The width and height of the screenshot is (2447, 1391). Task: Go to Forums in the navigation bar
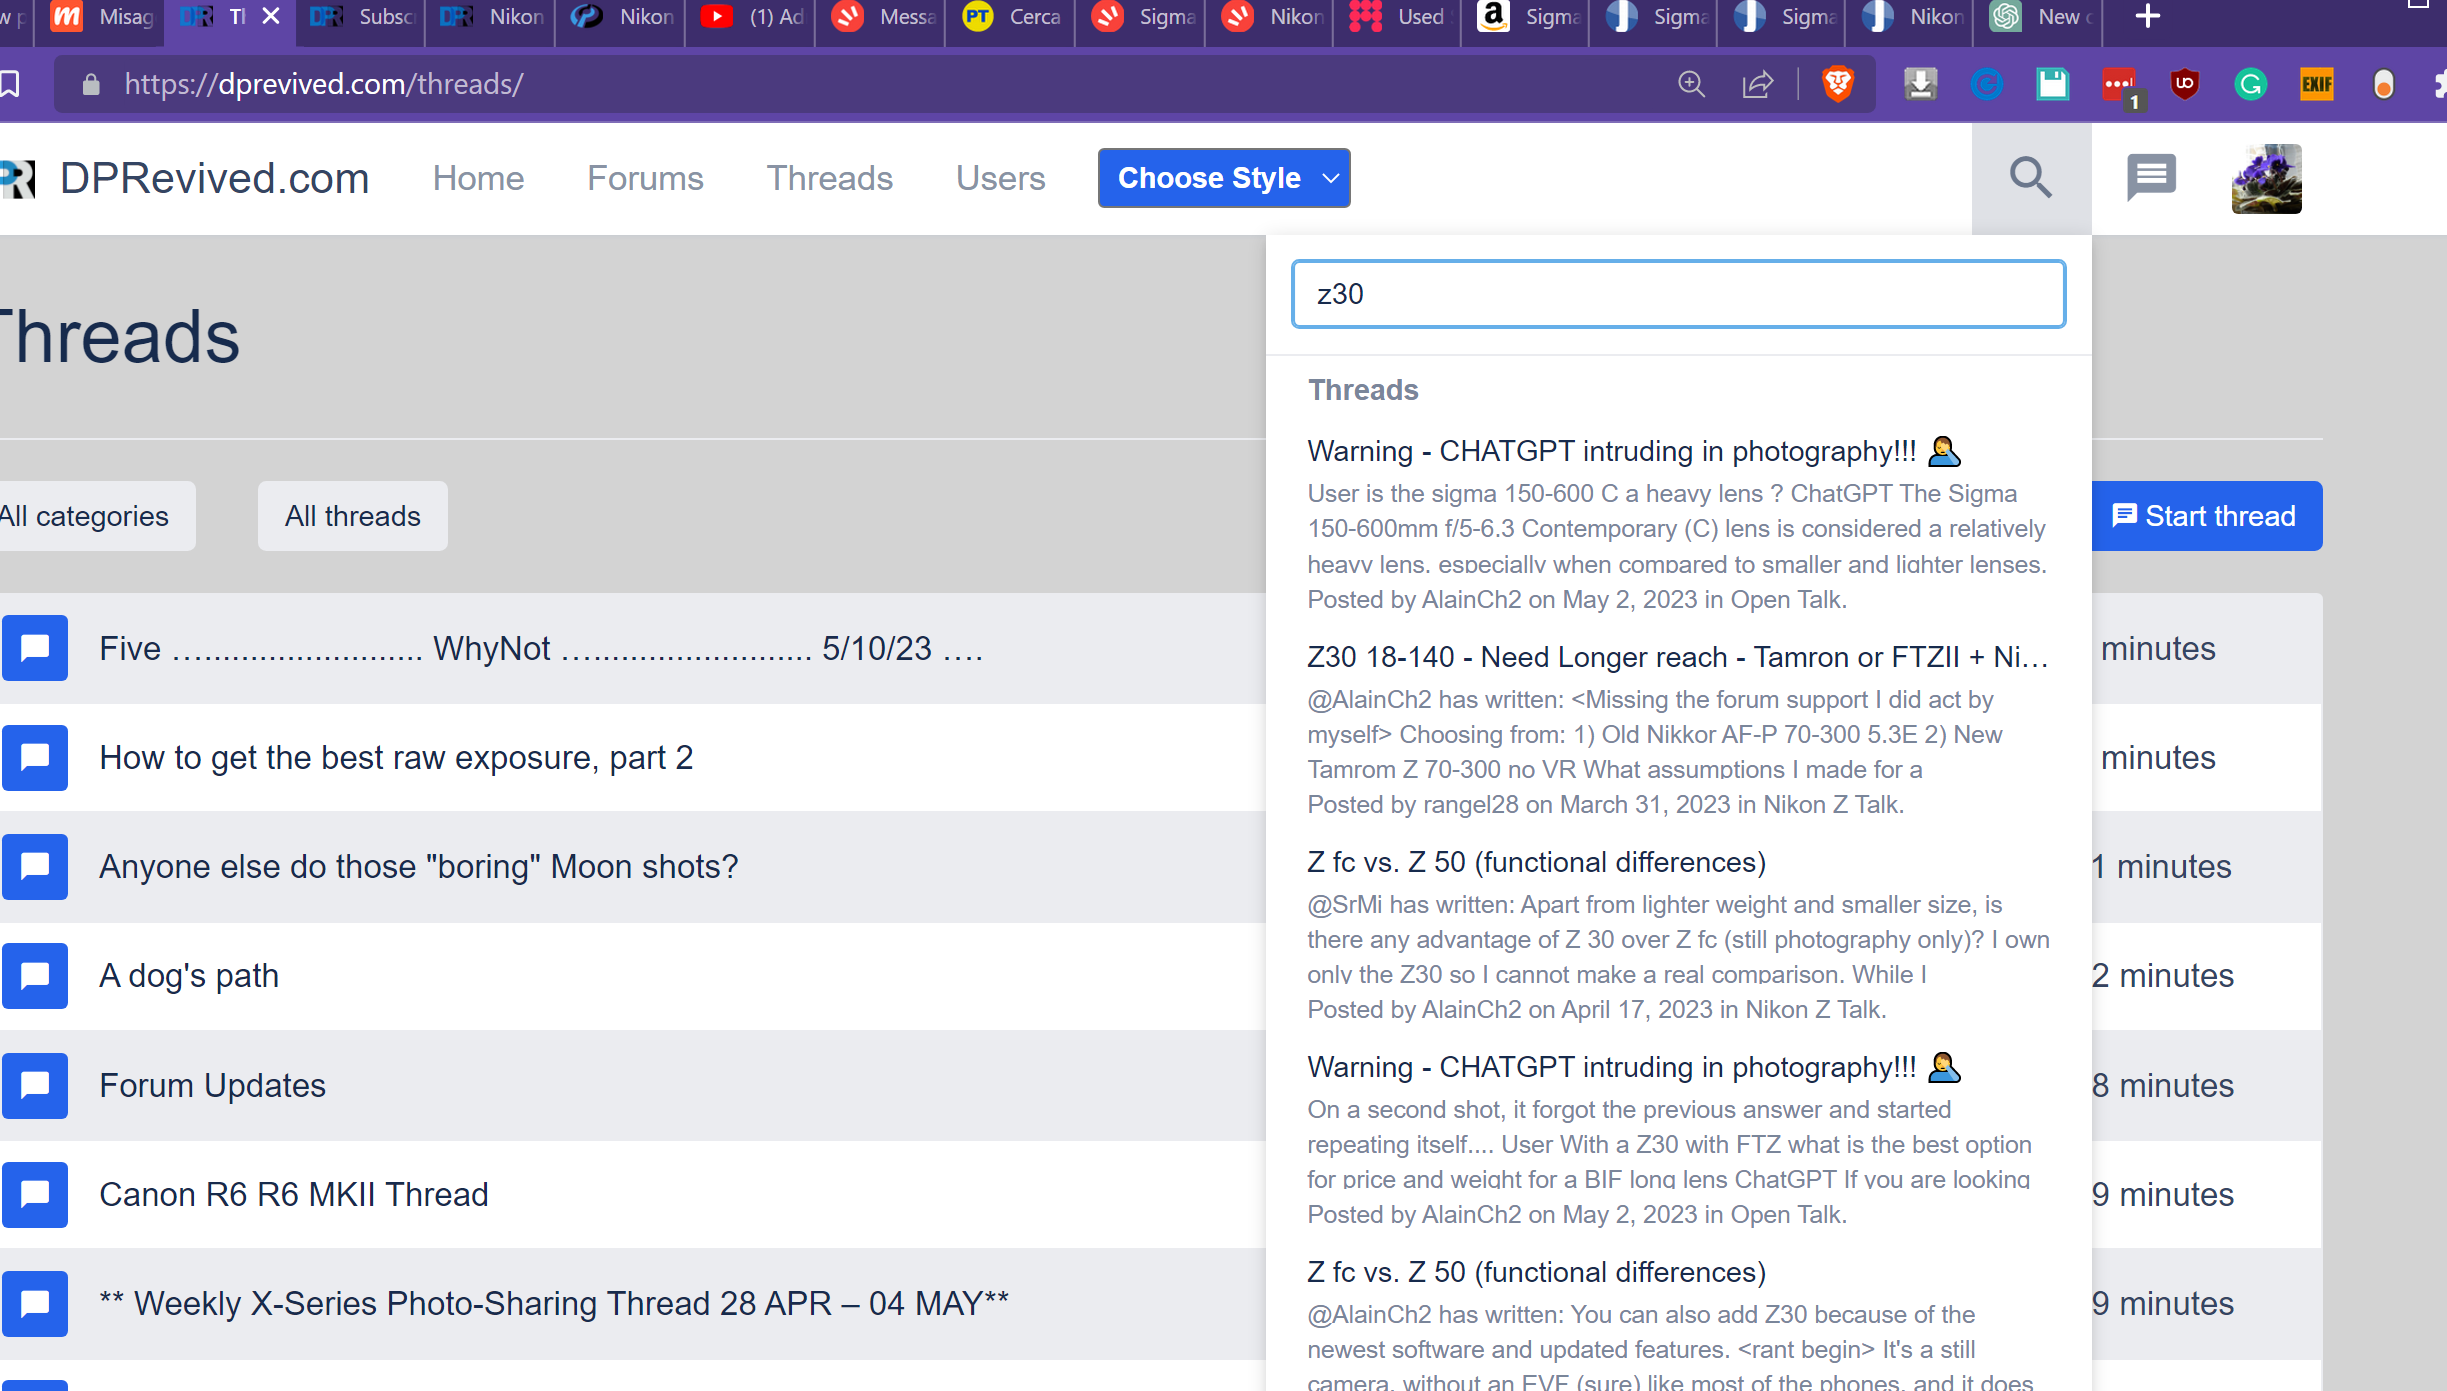click(645, 178)
